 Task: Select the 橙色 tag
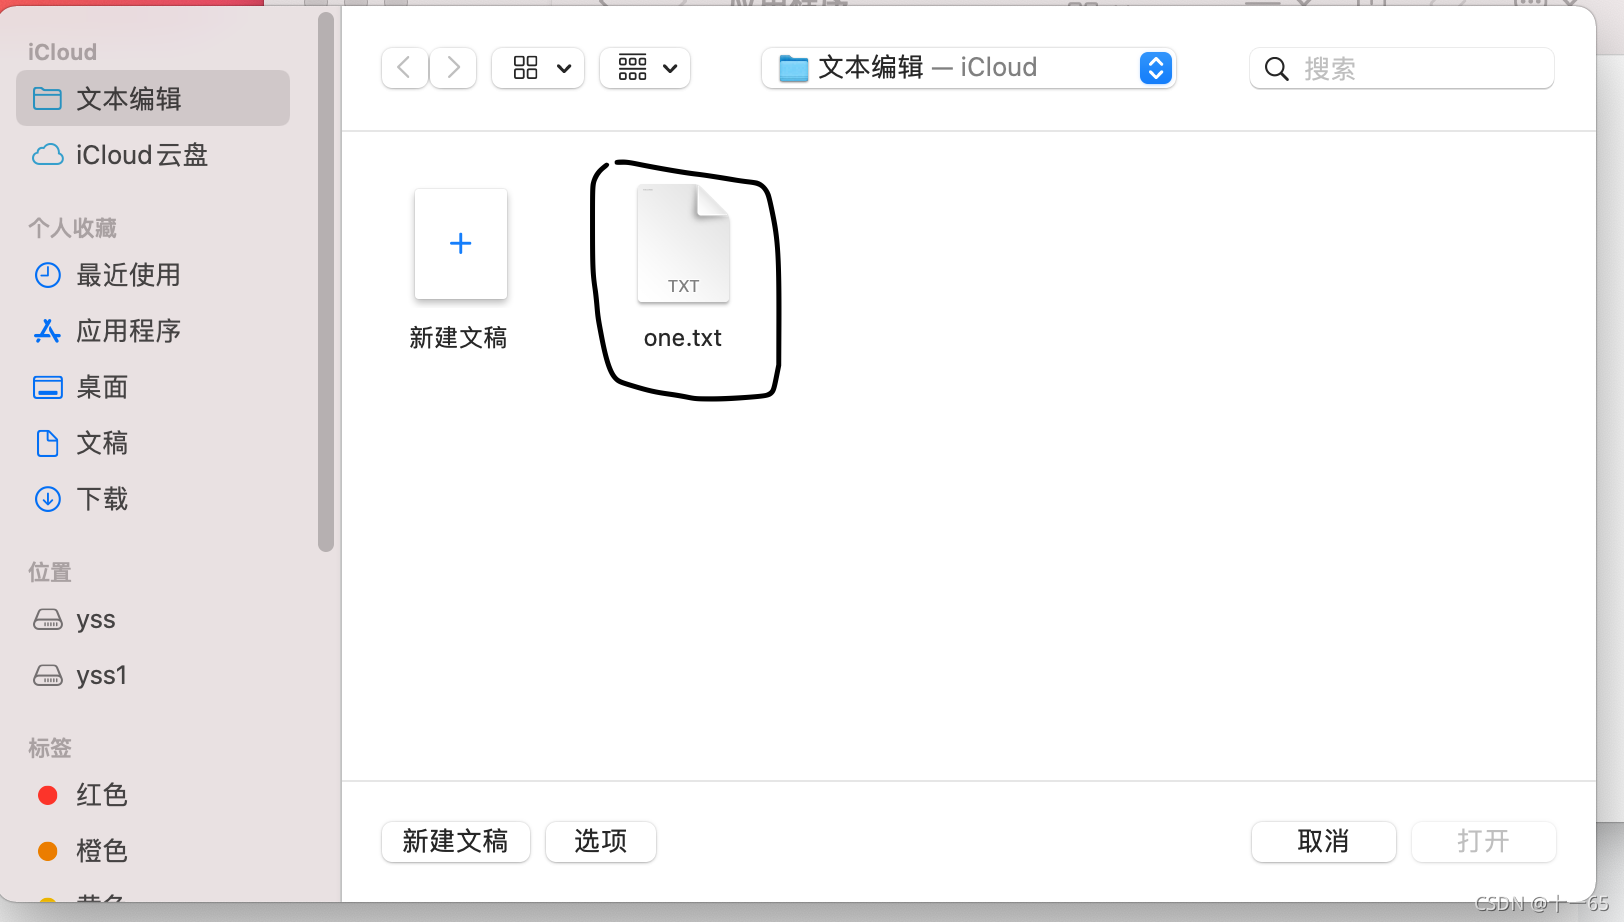(x=101, y=851)
